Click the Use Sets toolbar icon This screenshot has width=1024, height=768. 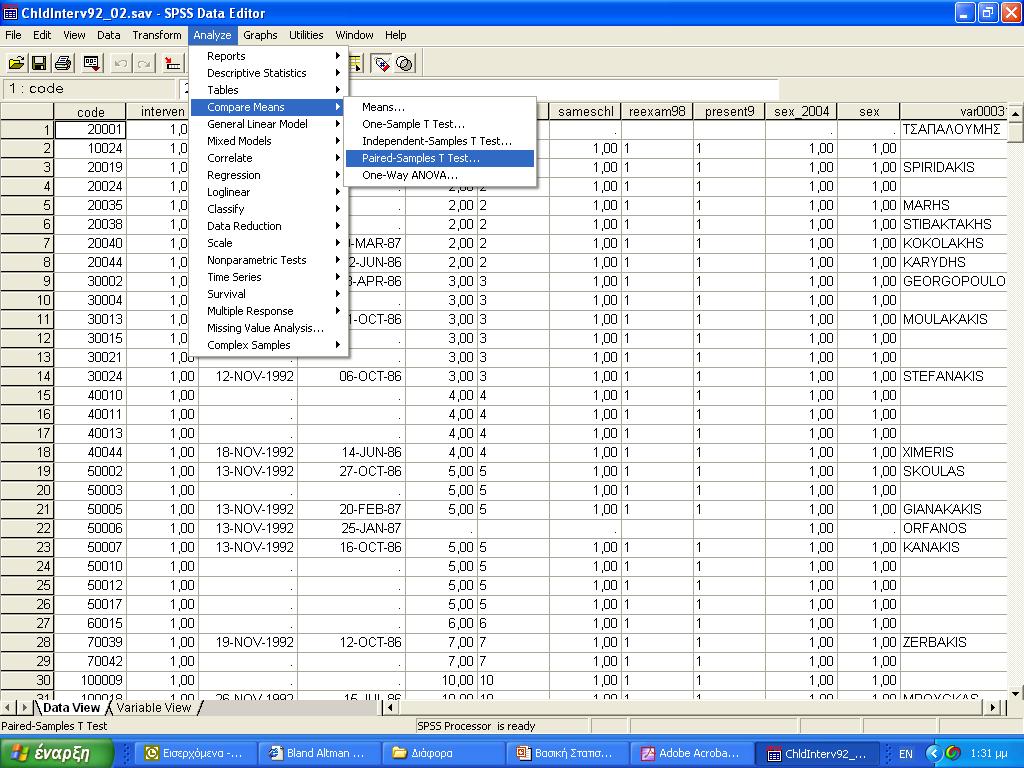(405, 63)
